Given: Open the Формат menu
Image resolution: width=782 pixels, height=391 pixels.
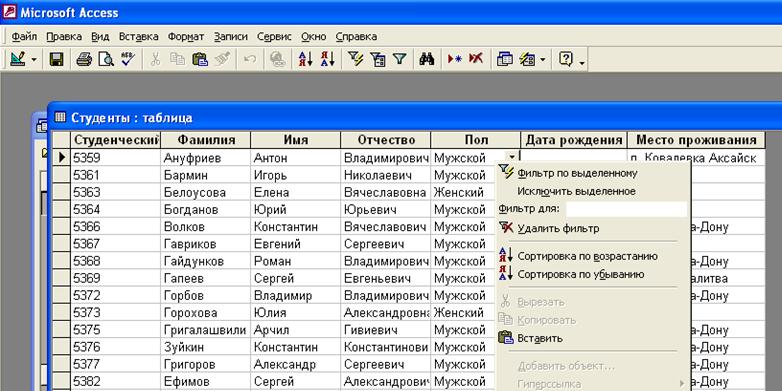Looking at the screenshot, I should pyautogui.click(x=186, y=36).
